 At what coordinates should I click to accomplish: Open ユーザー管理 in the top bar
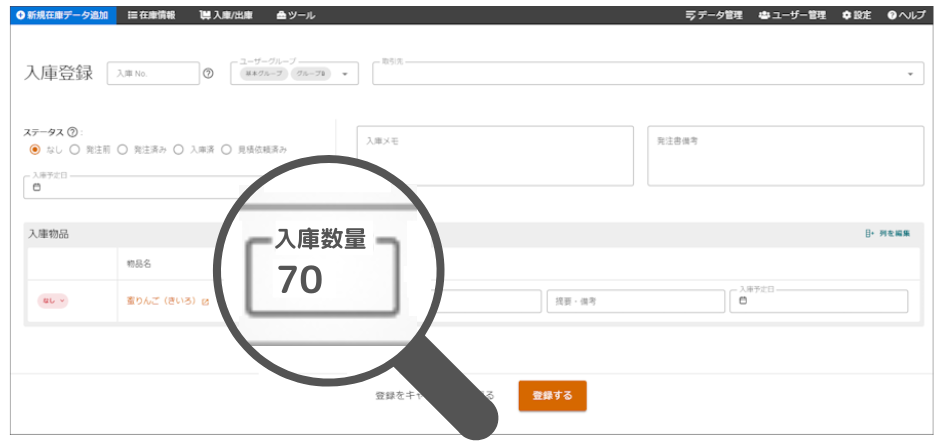tap(792, 16)
